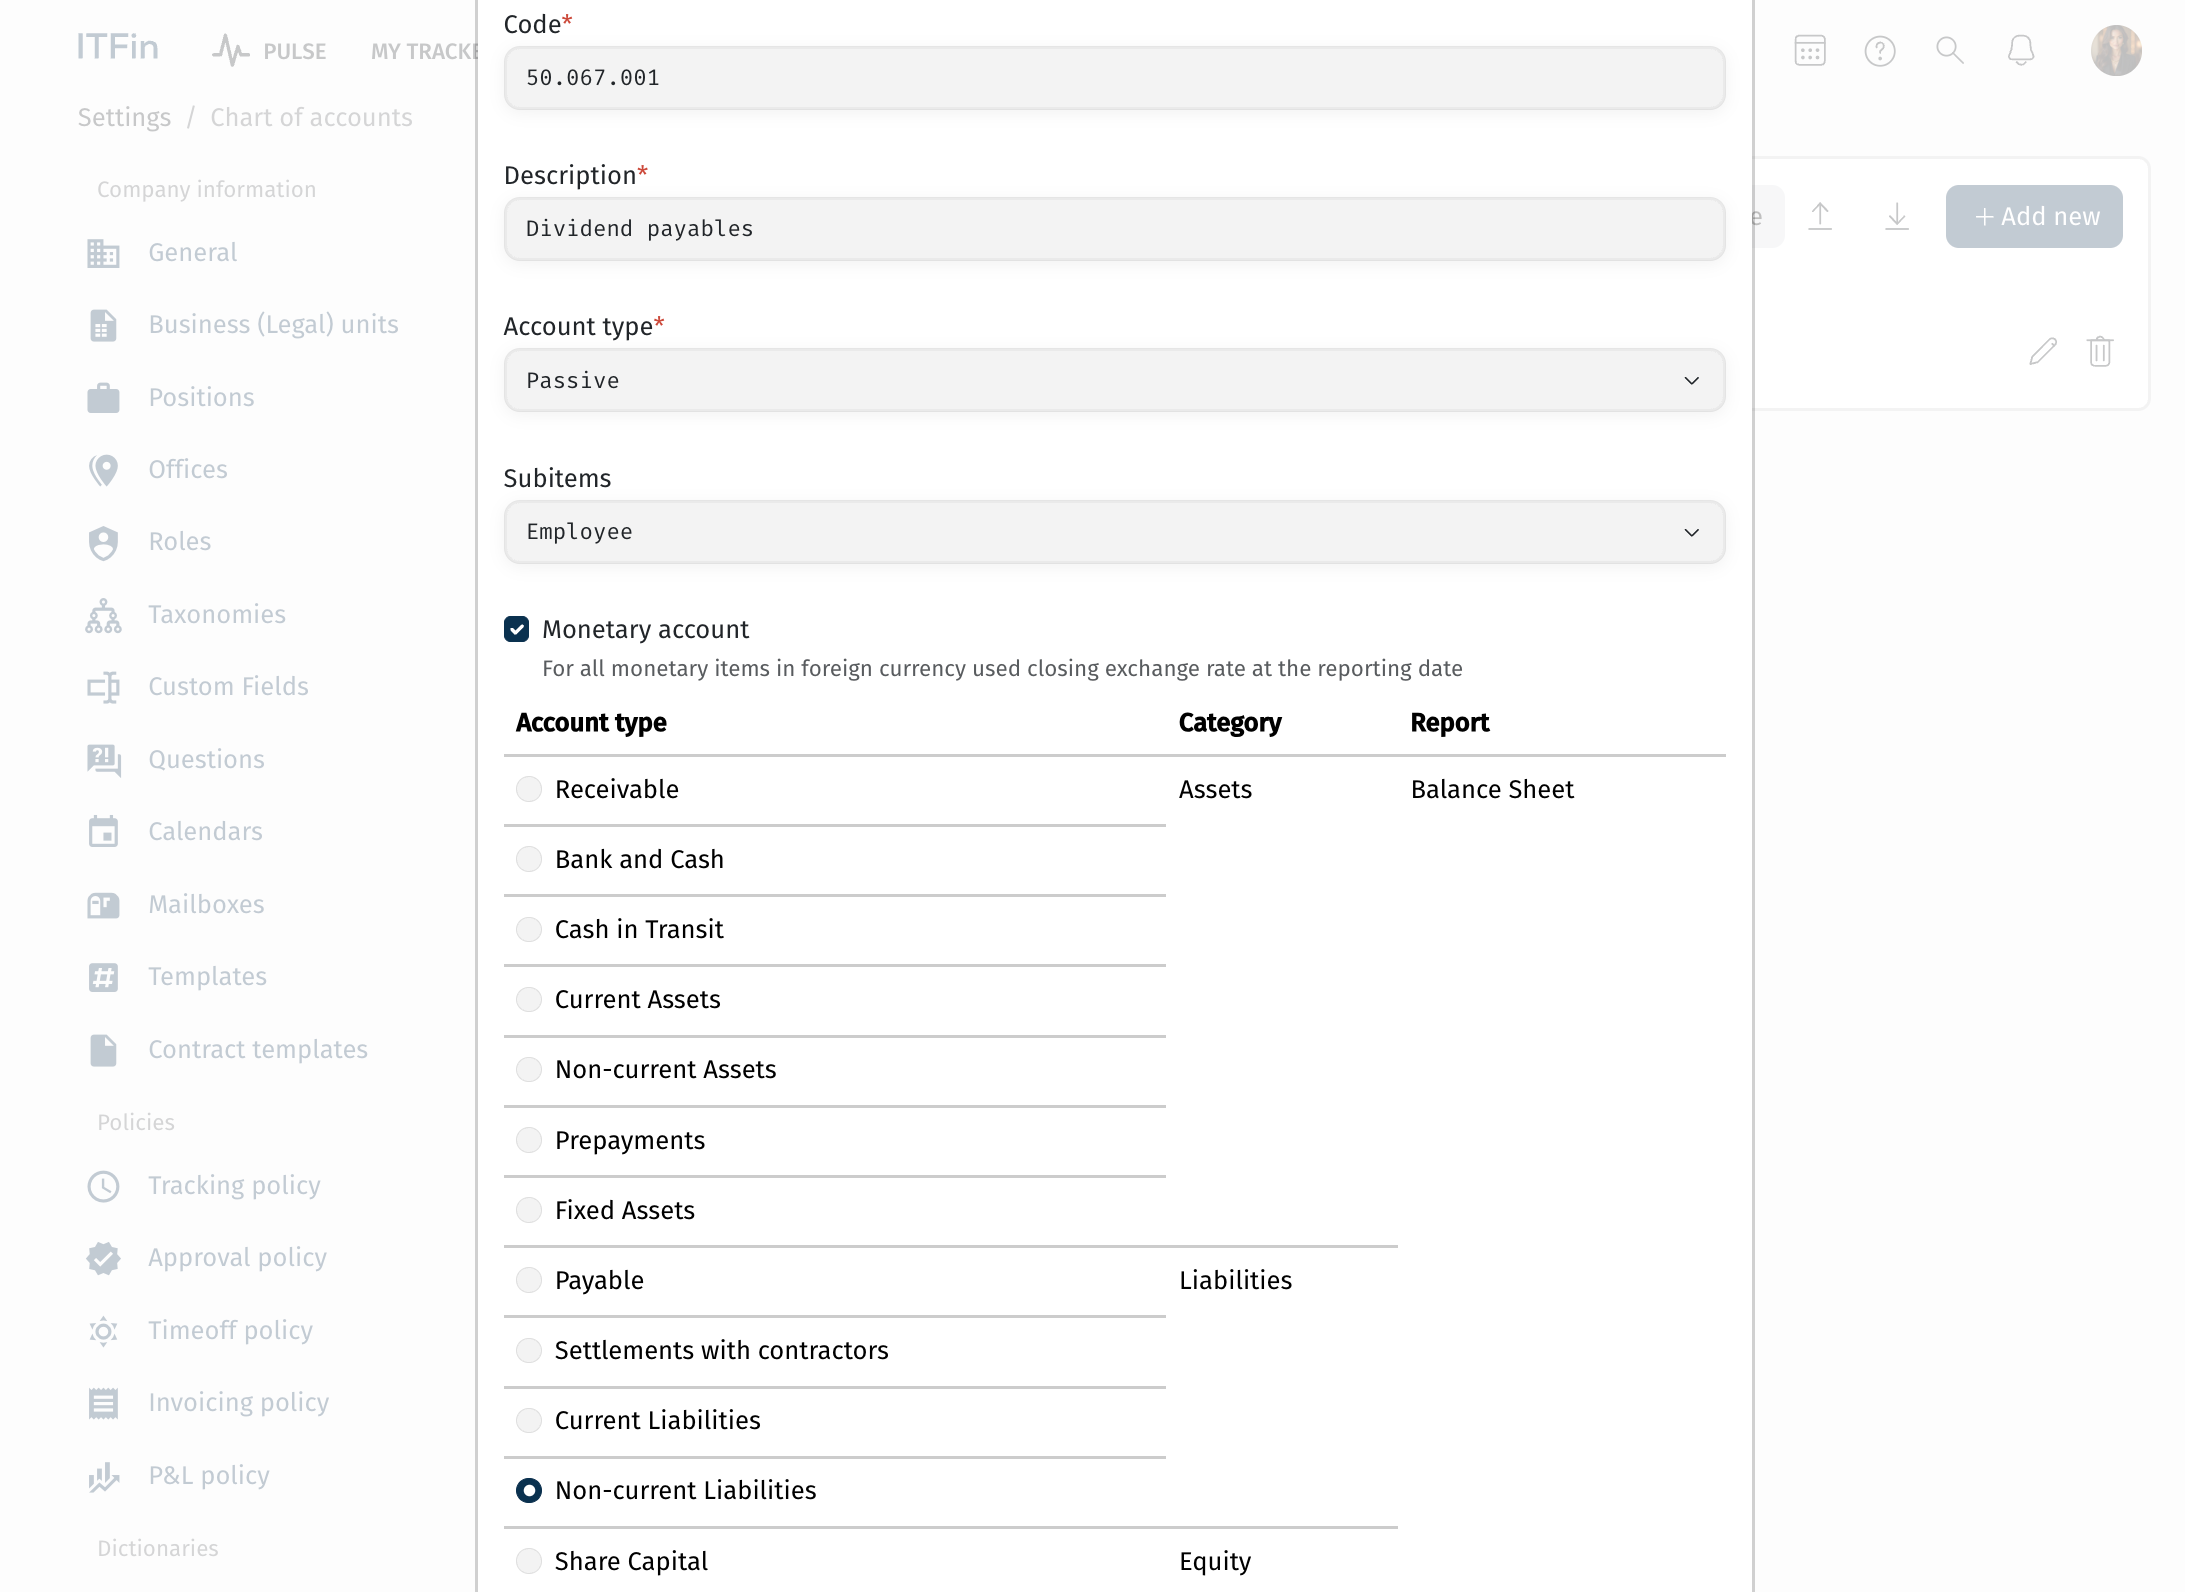The width and height of the screenshot is (2185, 1592).
Task: Click the notifications bell icon
Action: point(2021,50)
